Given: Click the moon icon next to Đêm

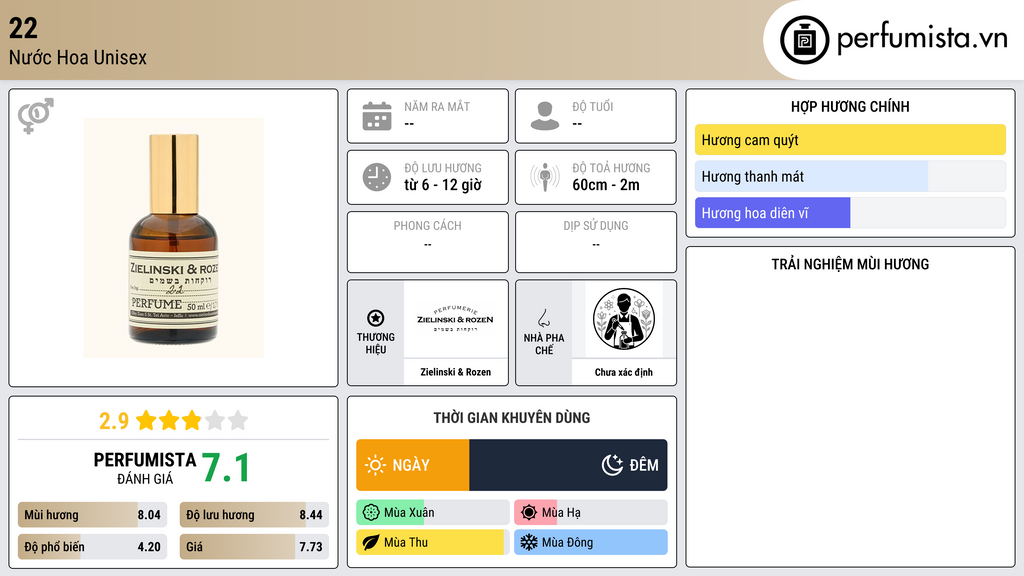Looking at the screenshot, I should [x=612, y=465].
